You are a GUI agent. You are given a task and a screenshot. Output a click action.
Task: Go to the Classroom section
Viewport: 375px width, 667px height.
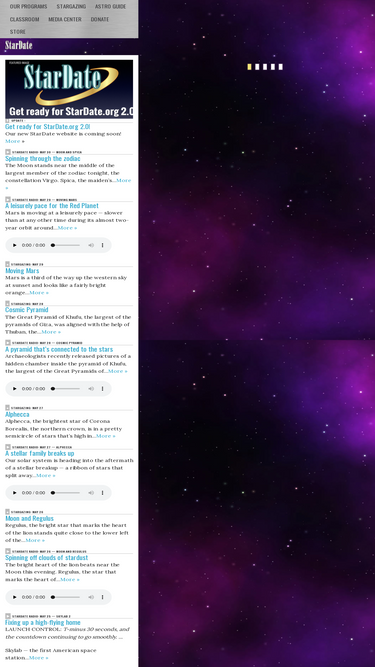click(x=24, y=19)
